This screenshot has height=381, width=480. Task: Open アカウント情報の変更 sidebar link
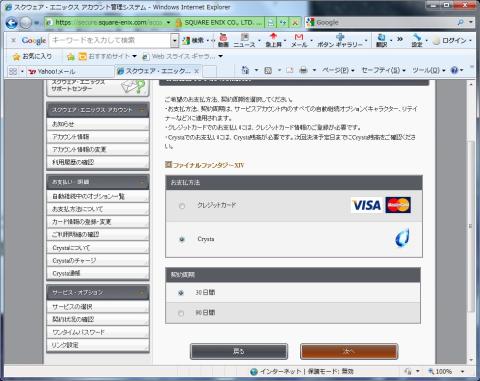coord(98,150)
